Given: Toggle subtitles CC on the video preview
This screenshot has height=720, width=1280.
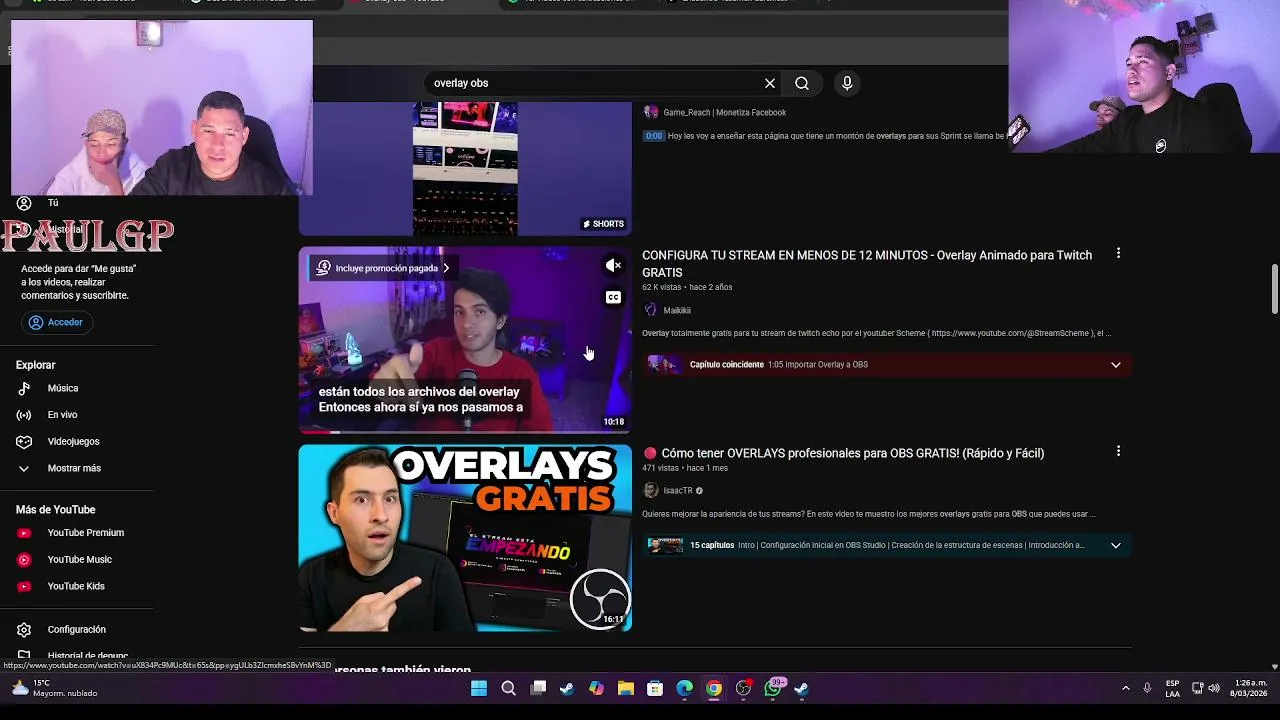Looking at the screenshot, I should (613, 297).
